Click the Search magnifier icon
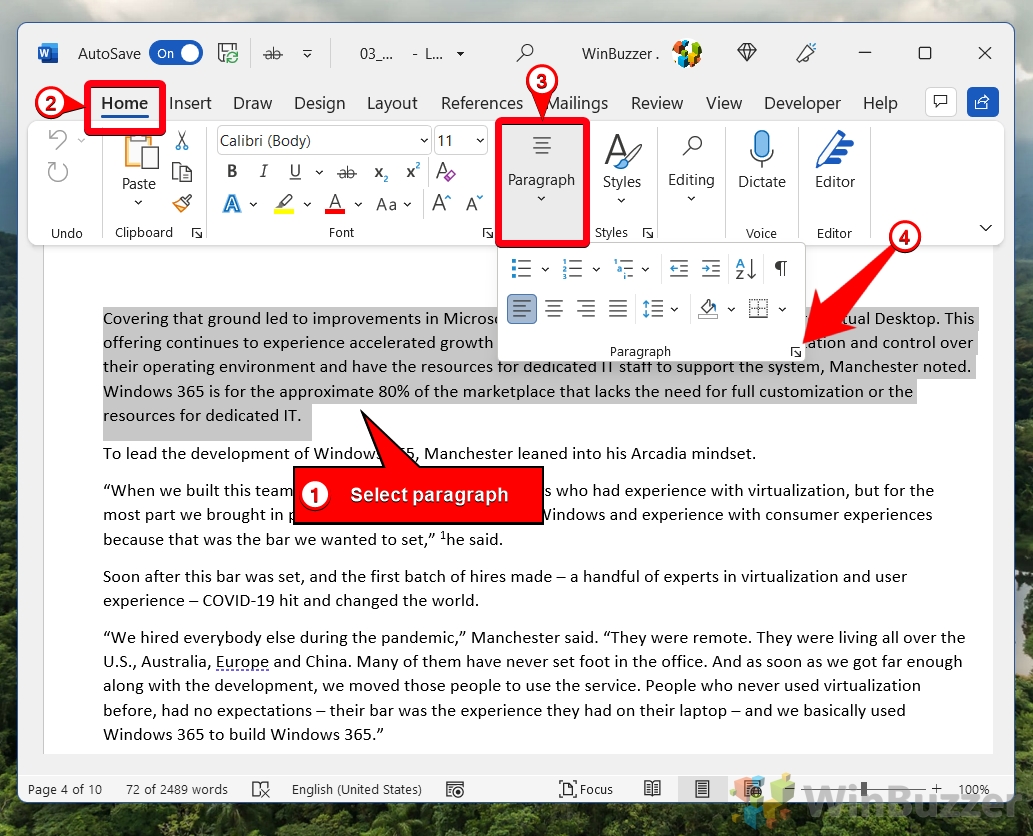1033x836 pixels. coord(524,53)
